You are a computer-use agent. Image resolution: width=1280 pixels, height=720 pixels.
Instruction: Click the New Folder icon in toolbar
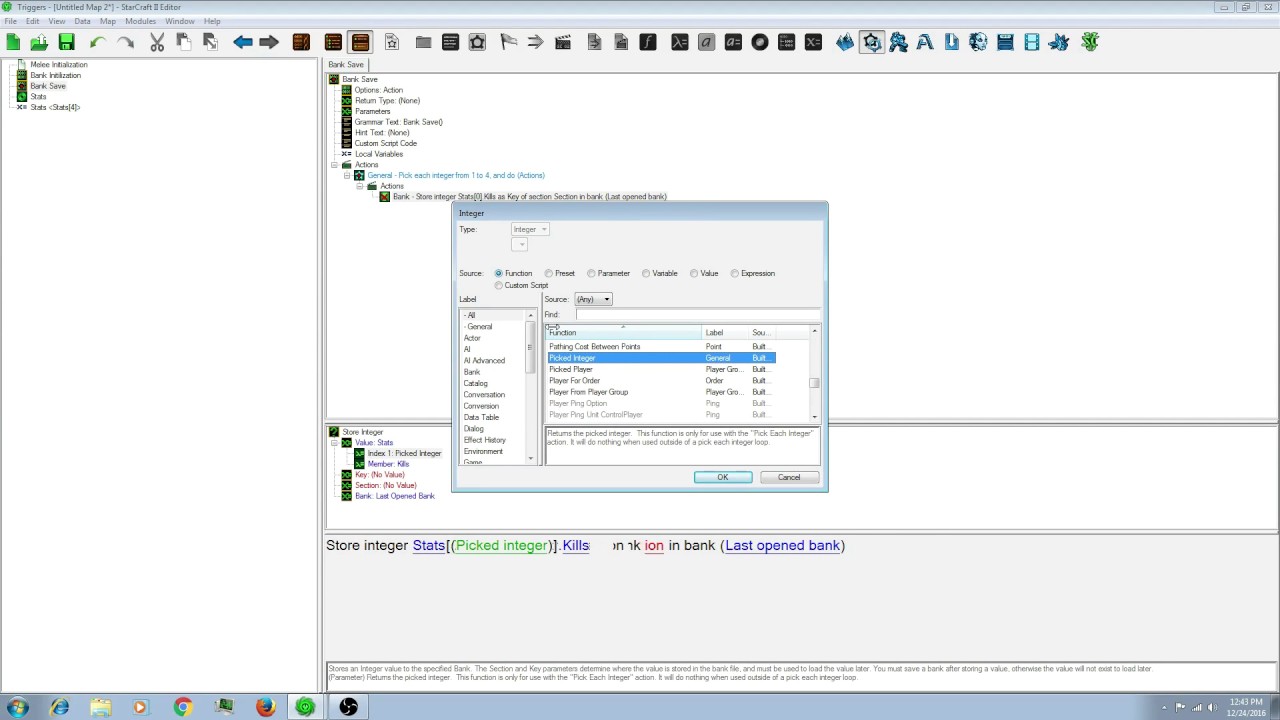[x=423, y=42]
